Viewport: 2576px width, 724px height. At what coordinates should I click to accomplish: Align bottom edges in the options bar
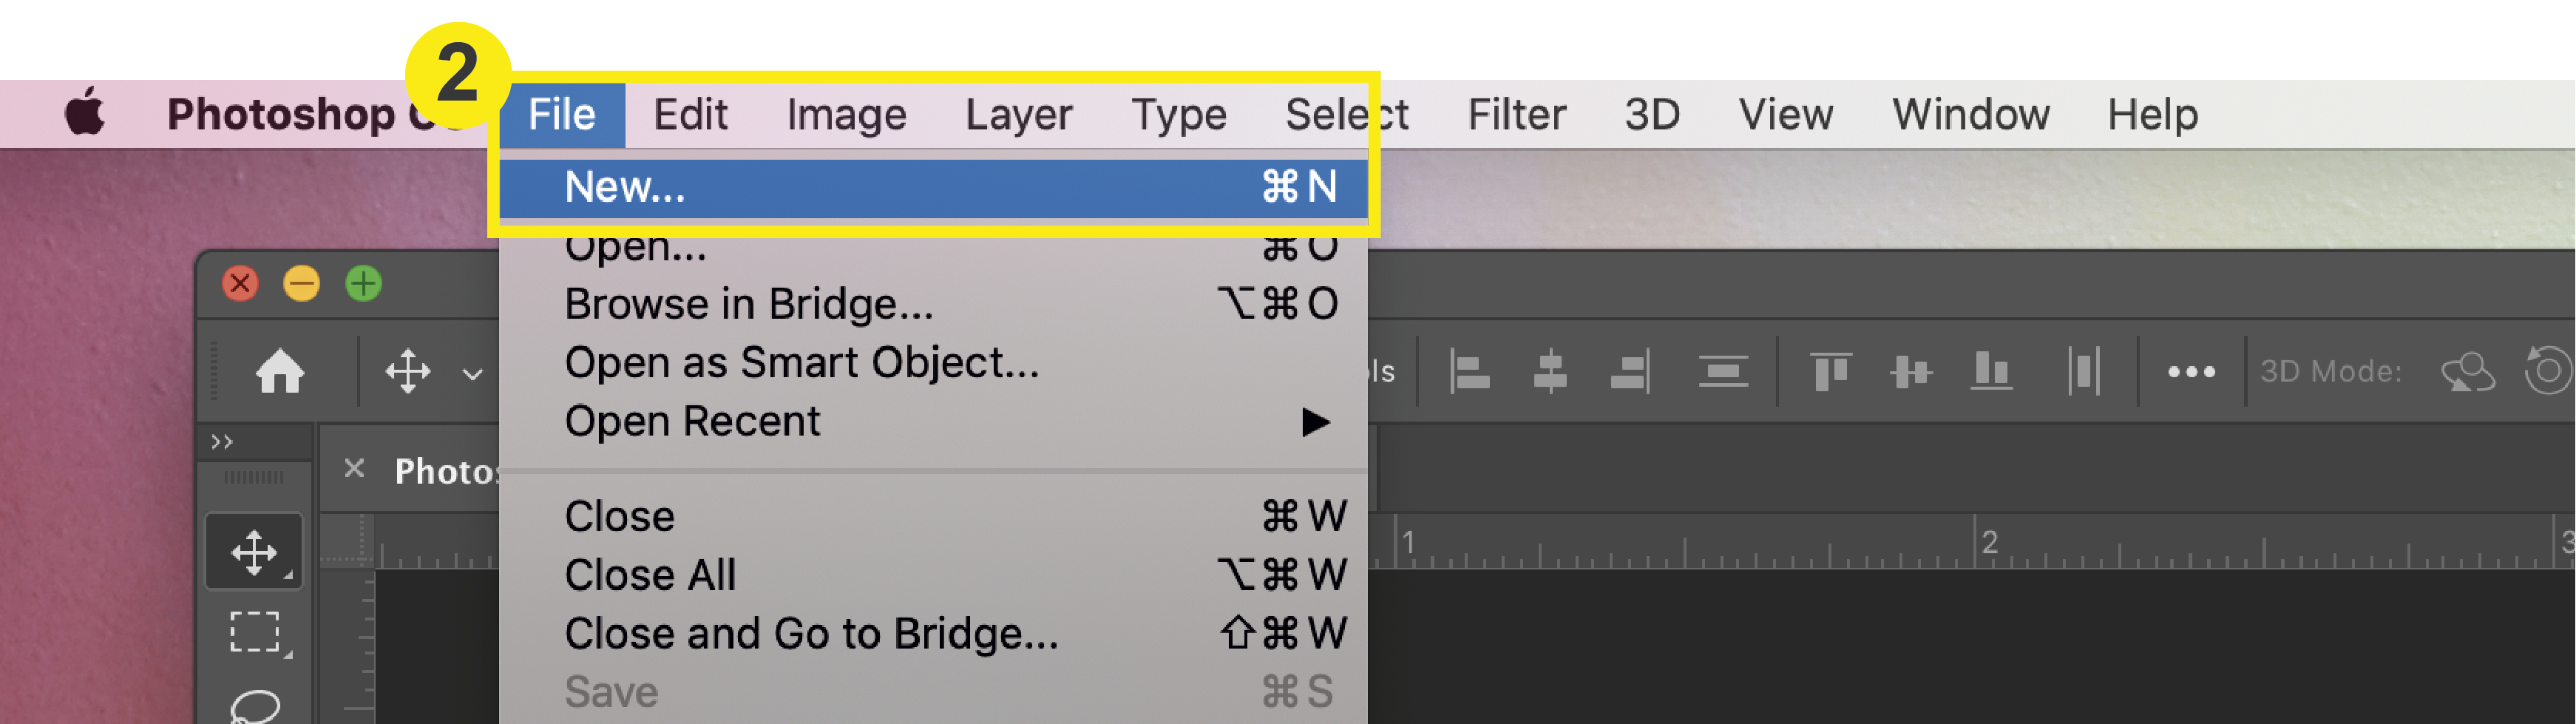(x=1992, y=371)
